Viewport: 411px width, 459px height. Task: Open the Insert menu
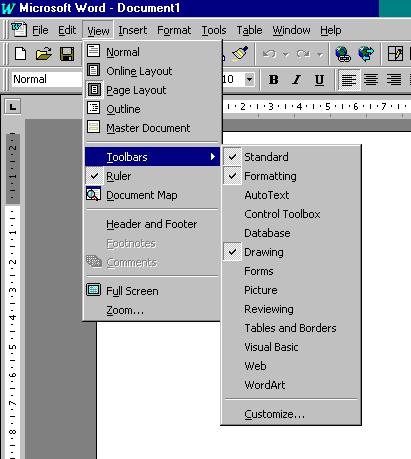133,30
